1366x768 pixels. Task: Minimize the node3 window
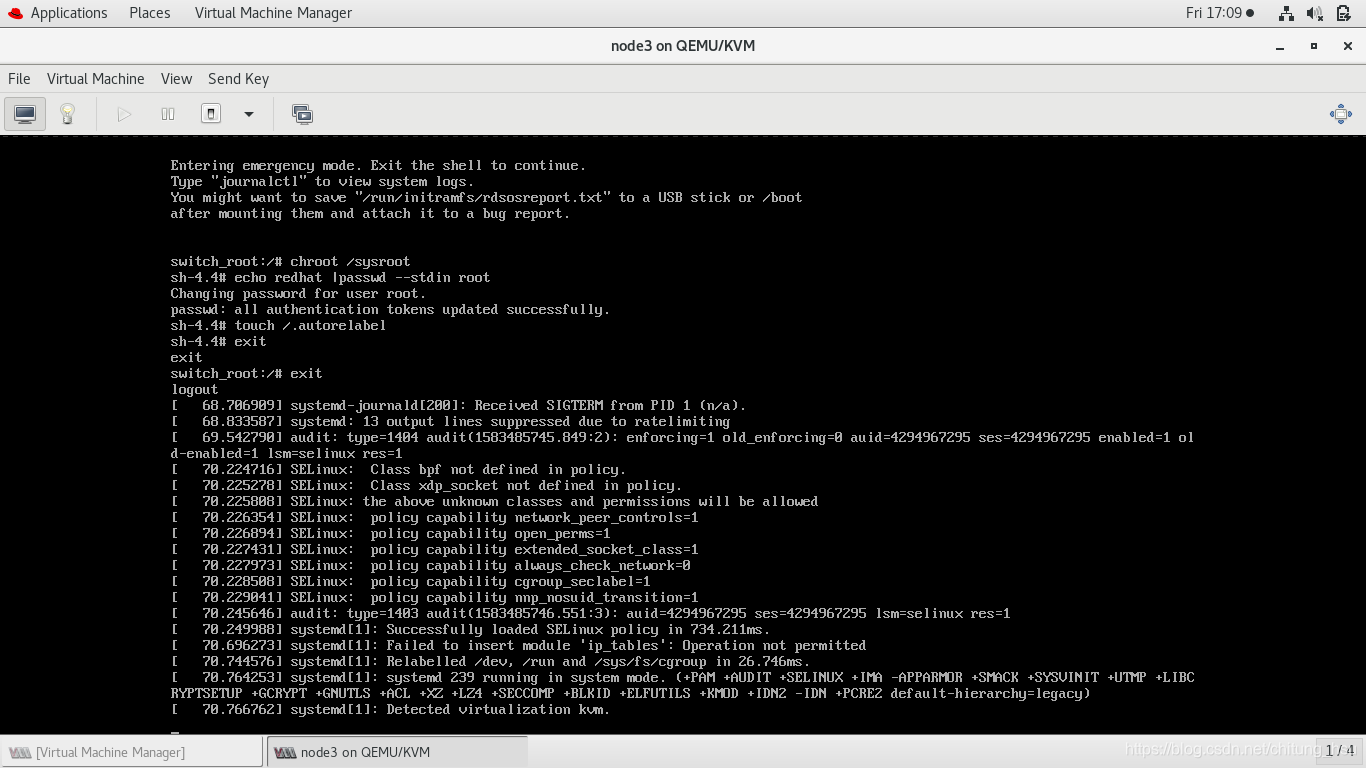1281,46
